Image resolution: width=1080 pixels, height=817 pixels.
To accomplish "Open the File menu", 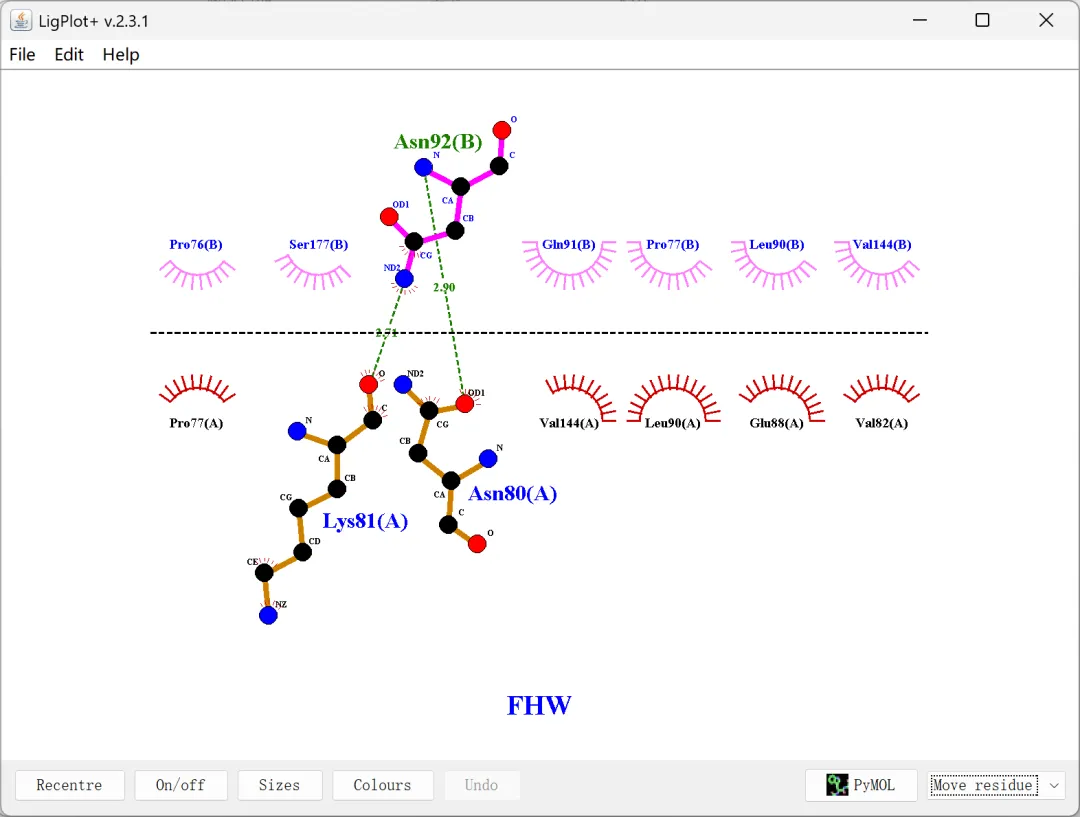I will click(22, 54).
